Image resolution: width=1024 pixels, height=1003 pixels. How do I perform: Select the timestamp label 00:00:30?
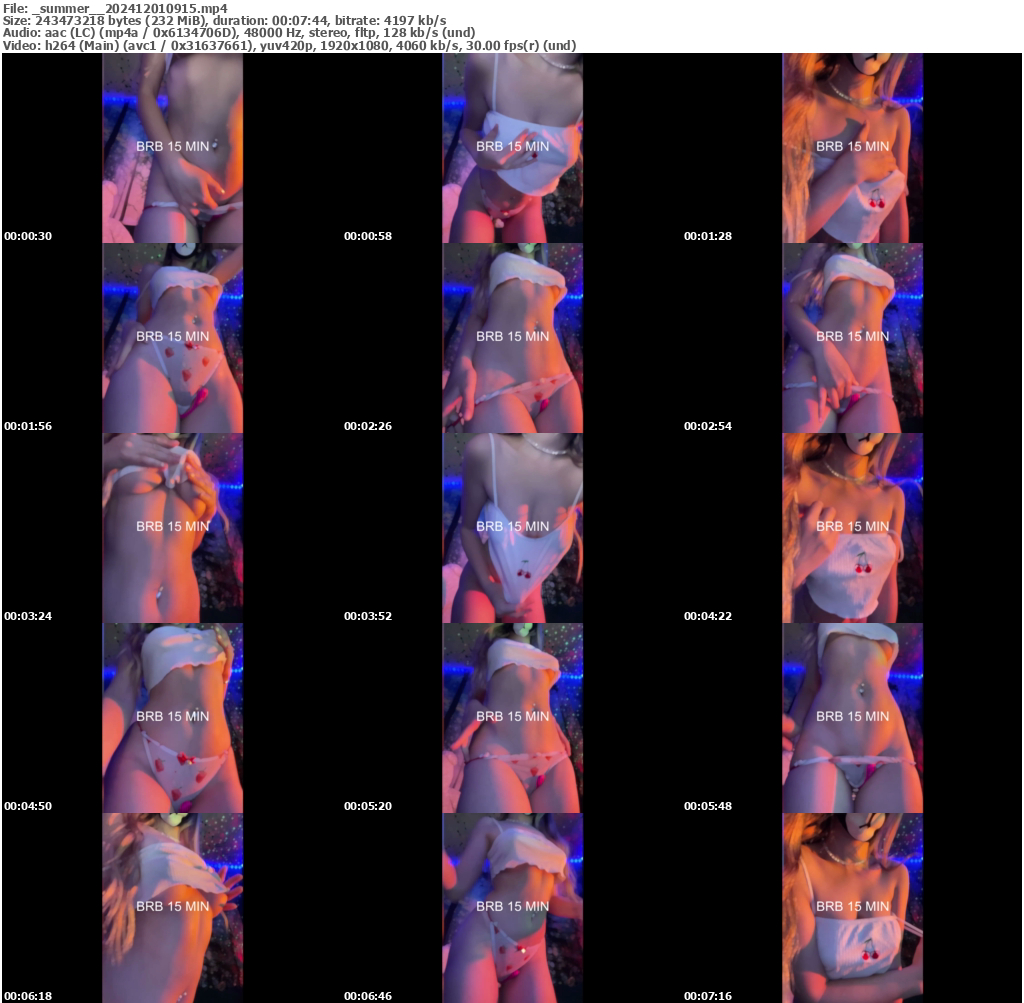(x=26, y=236)
